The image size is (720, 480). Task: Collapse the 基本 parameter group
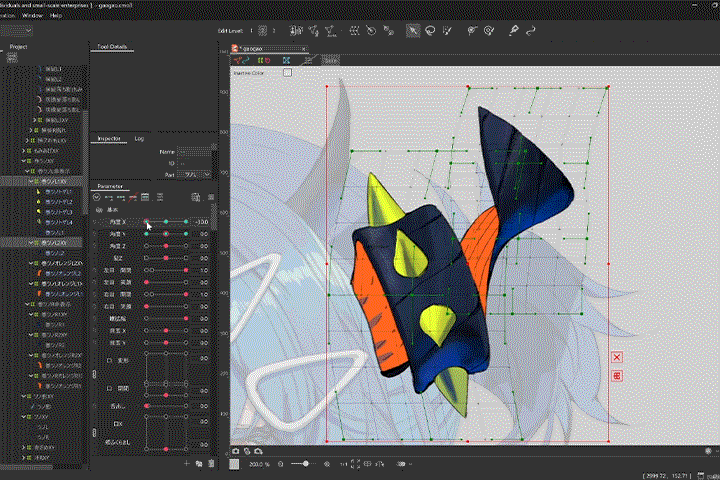click(99, 210)
